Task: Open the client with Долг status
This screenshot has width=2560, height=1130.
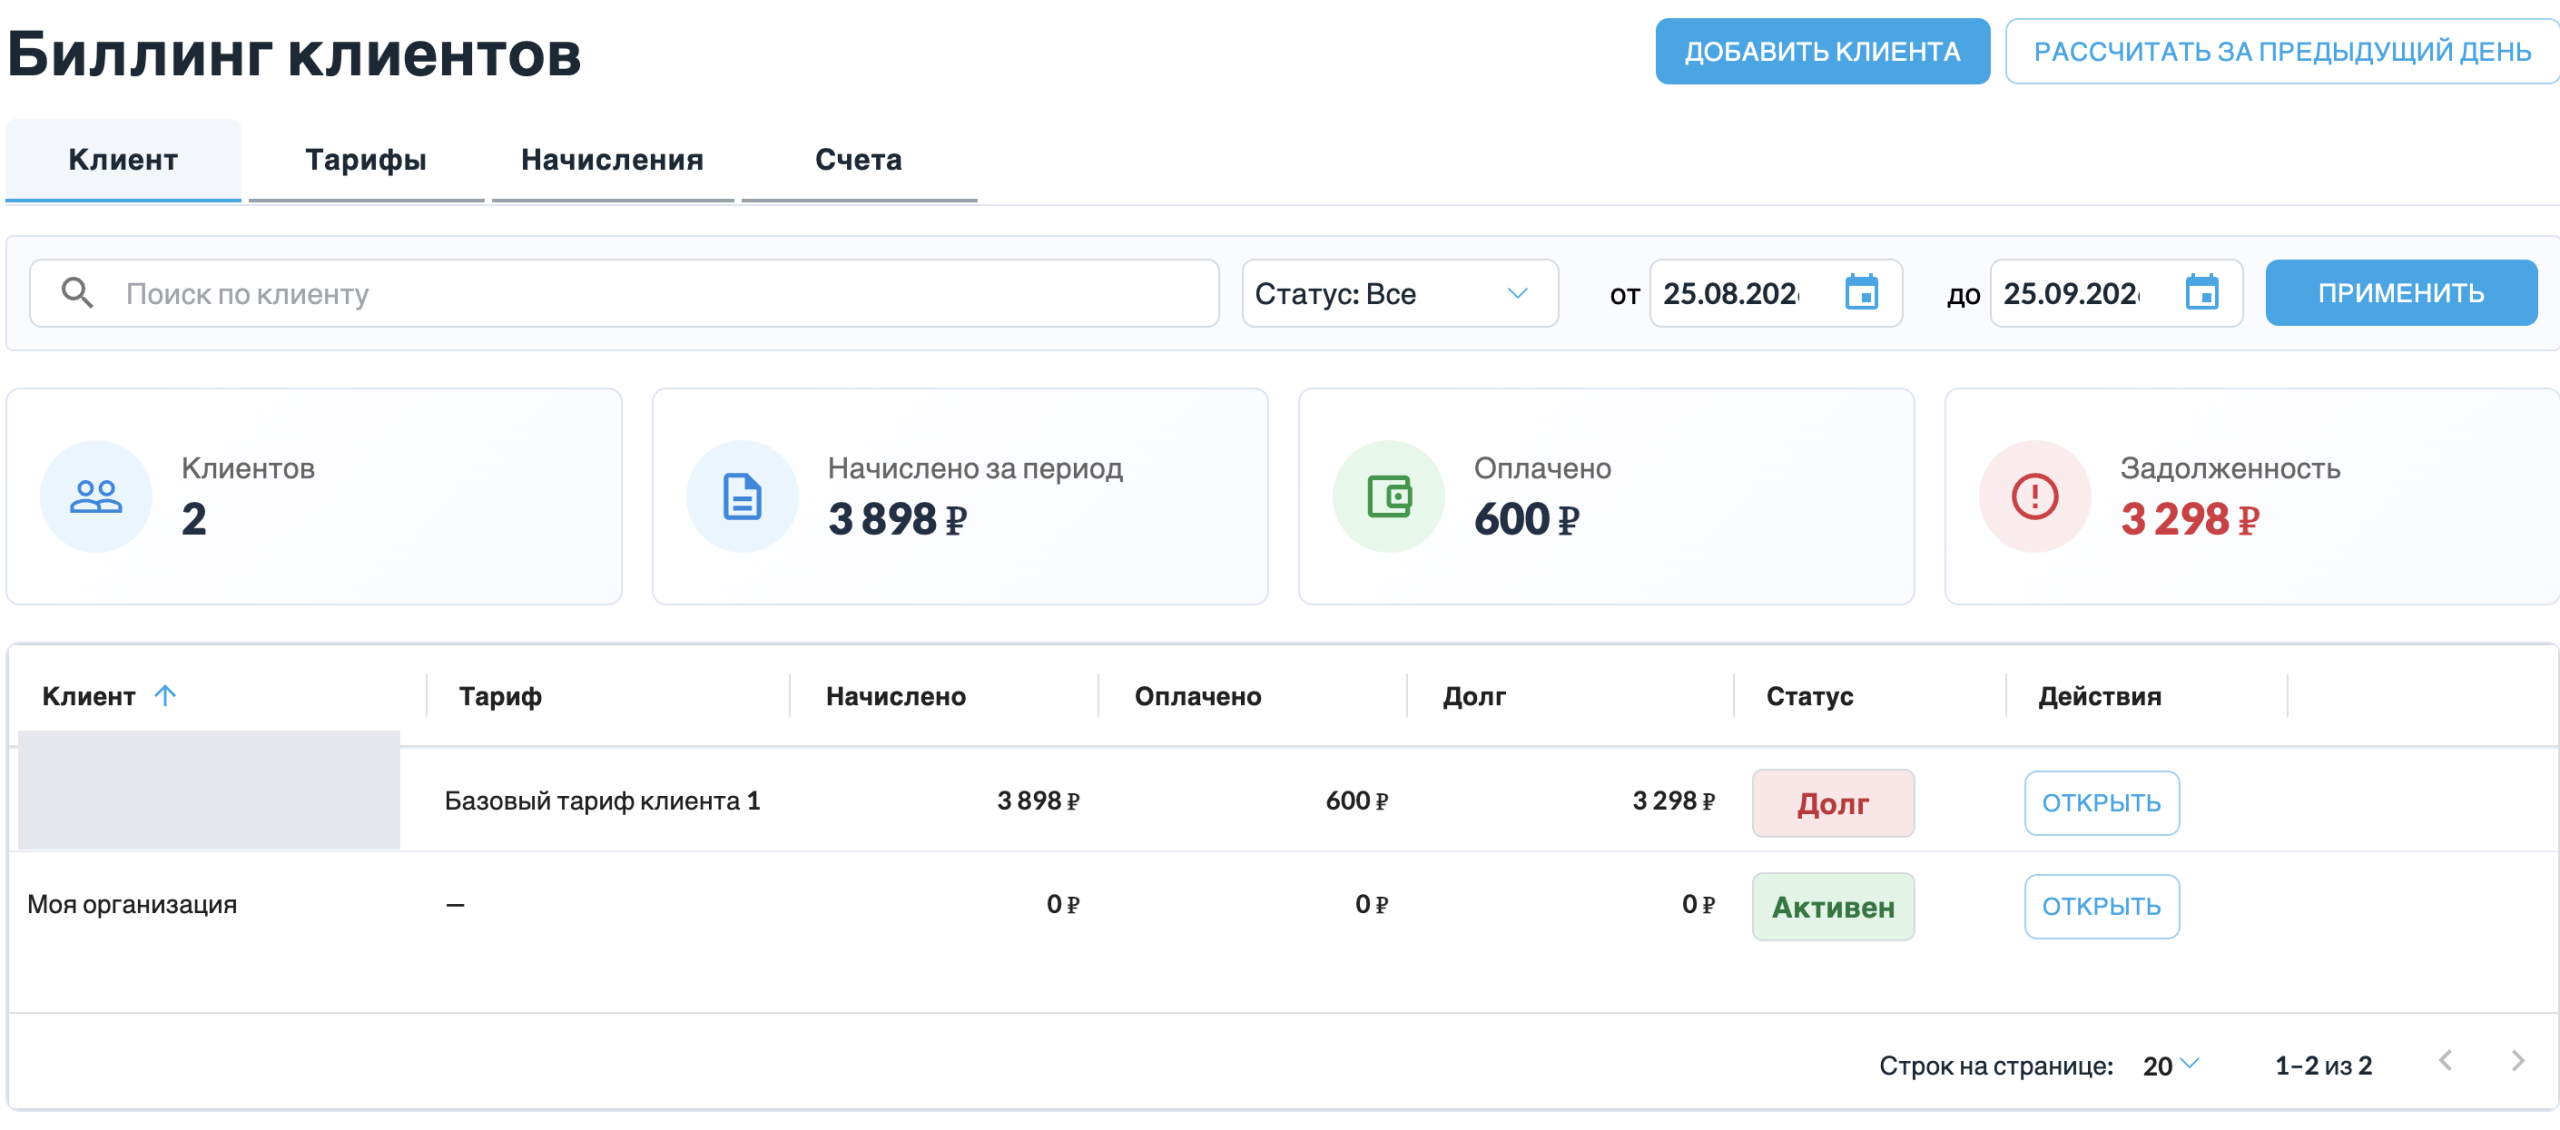Action: [2101, 803]
